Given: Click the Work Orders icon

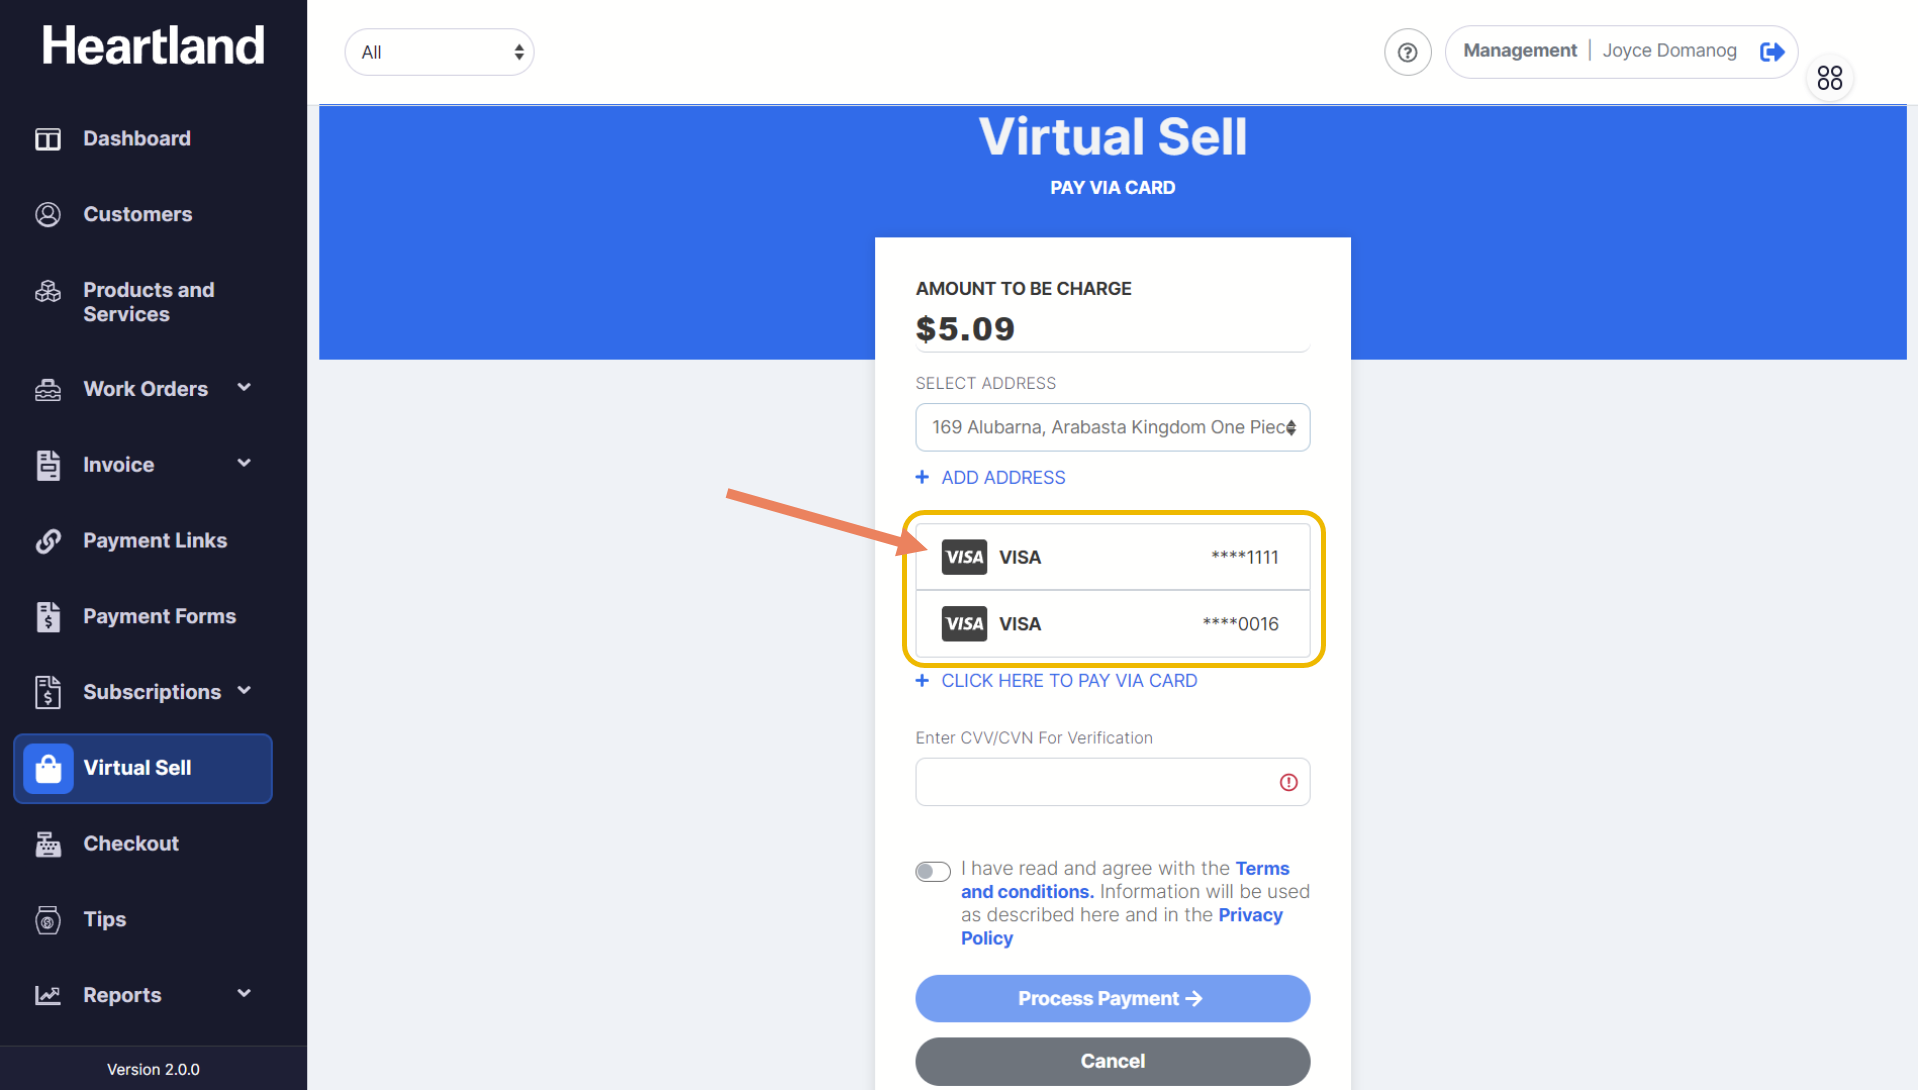Looking at the screenshot, I should 48,390.
